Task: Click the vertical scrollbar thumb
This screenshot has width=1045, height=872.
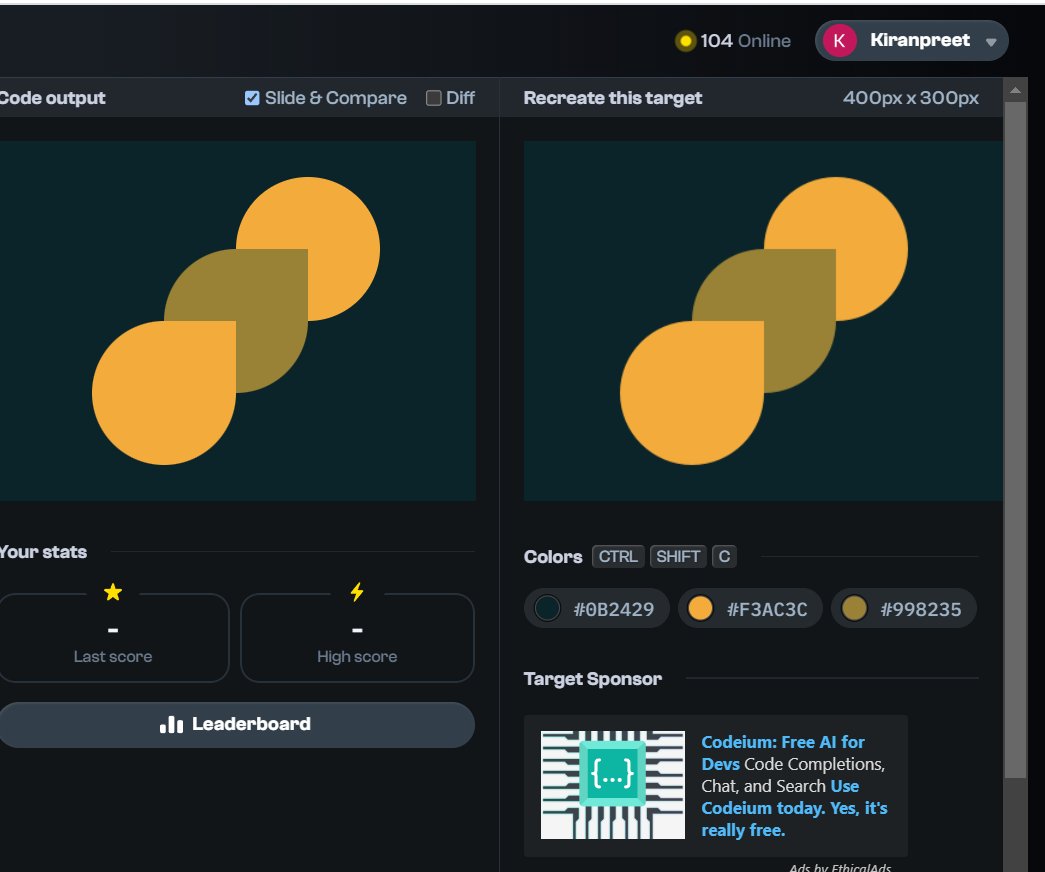Action: tap(1015, 440)
